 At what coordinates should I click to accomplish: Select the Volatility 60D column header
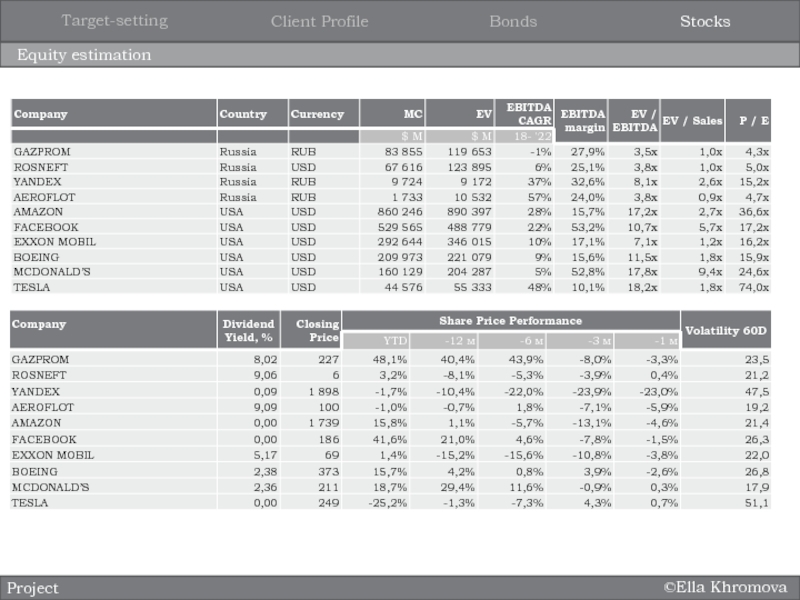727,330
